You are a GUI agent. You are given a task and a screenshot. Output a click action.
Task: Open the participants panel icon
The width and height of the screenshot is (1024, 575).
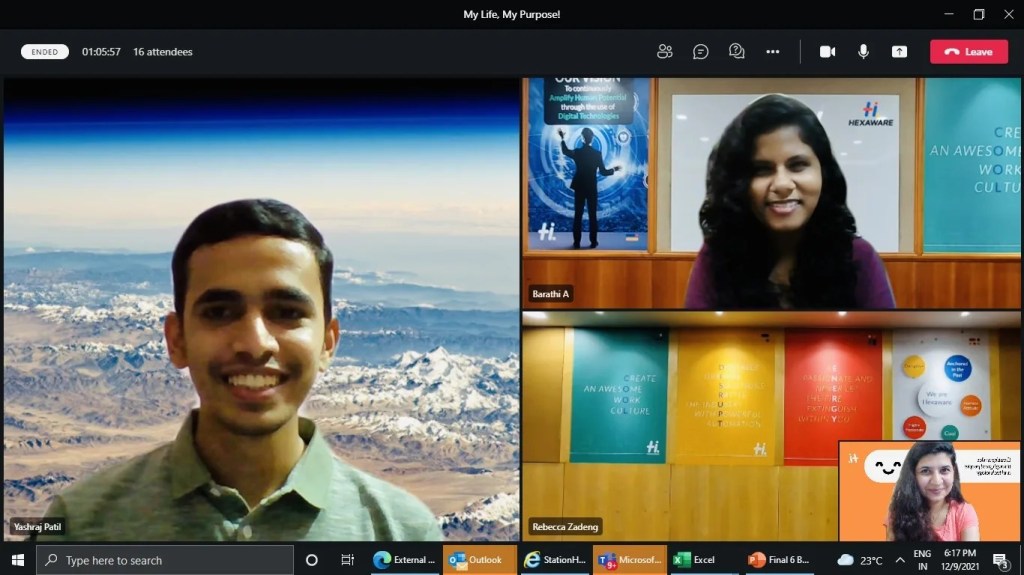664,52
